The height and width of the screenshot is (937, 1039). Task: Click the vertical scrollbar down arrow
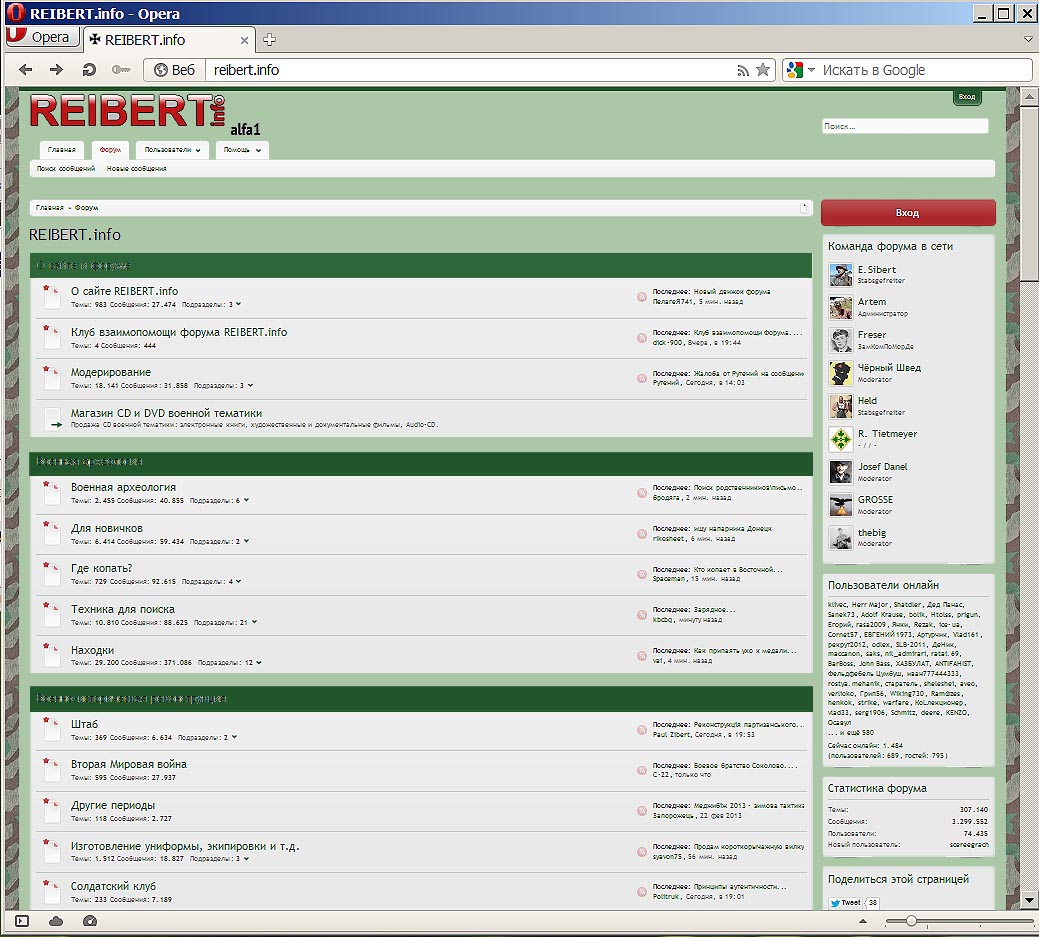(1028, 900)
